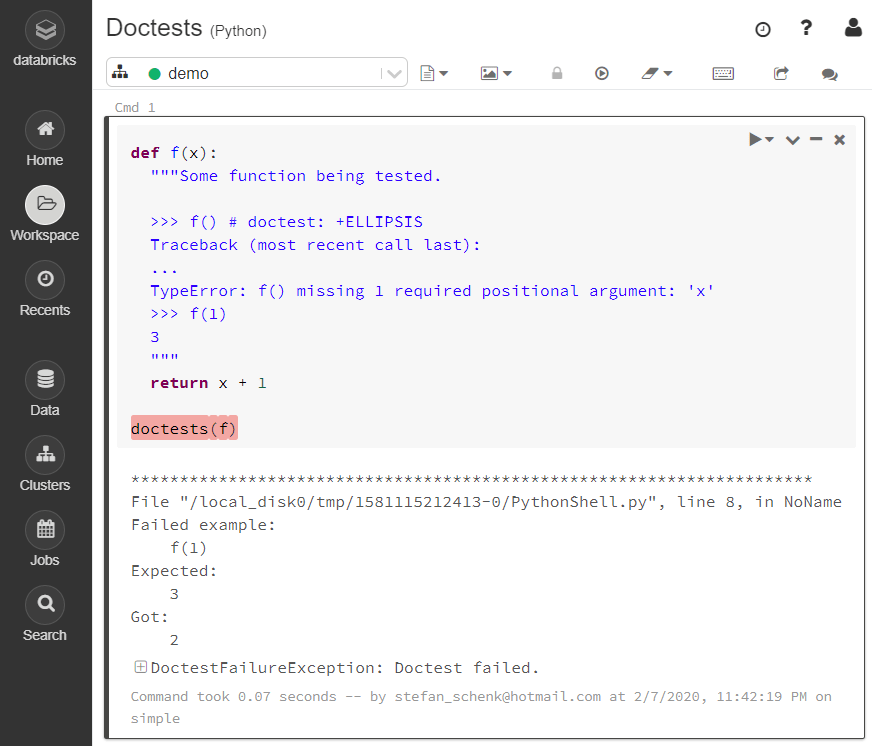Clear notebook results with the eraser icon
Image resolution: width=872 pixels, height=747 pixels.
point(652,73)
